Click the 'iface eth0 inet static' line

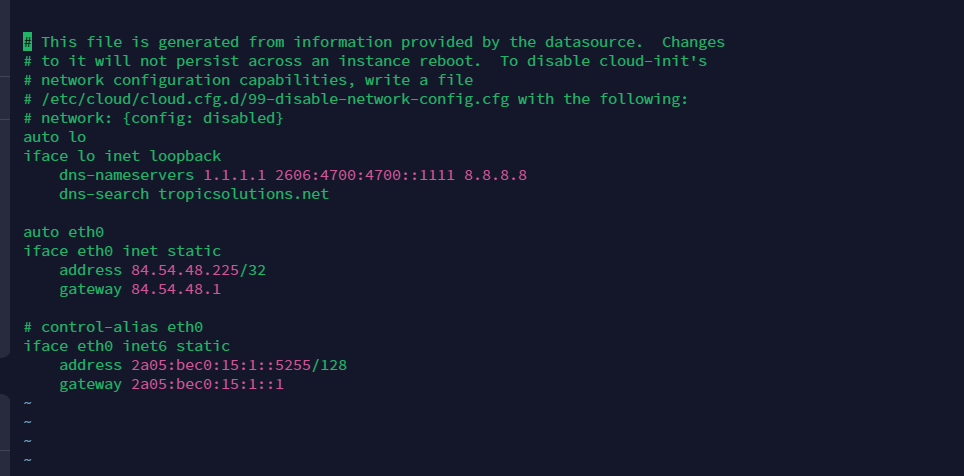(122, 251)
